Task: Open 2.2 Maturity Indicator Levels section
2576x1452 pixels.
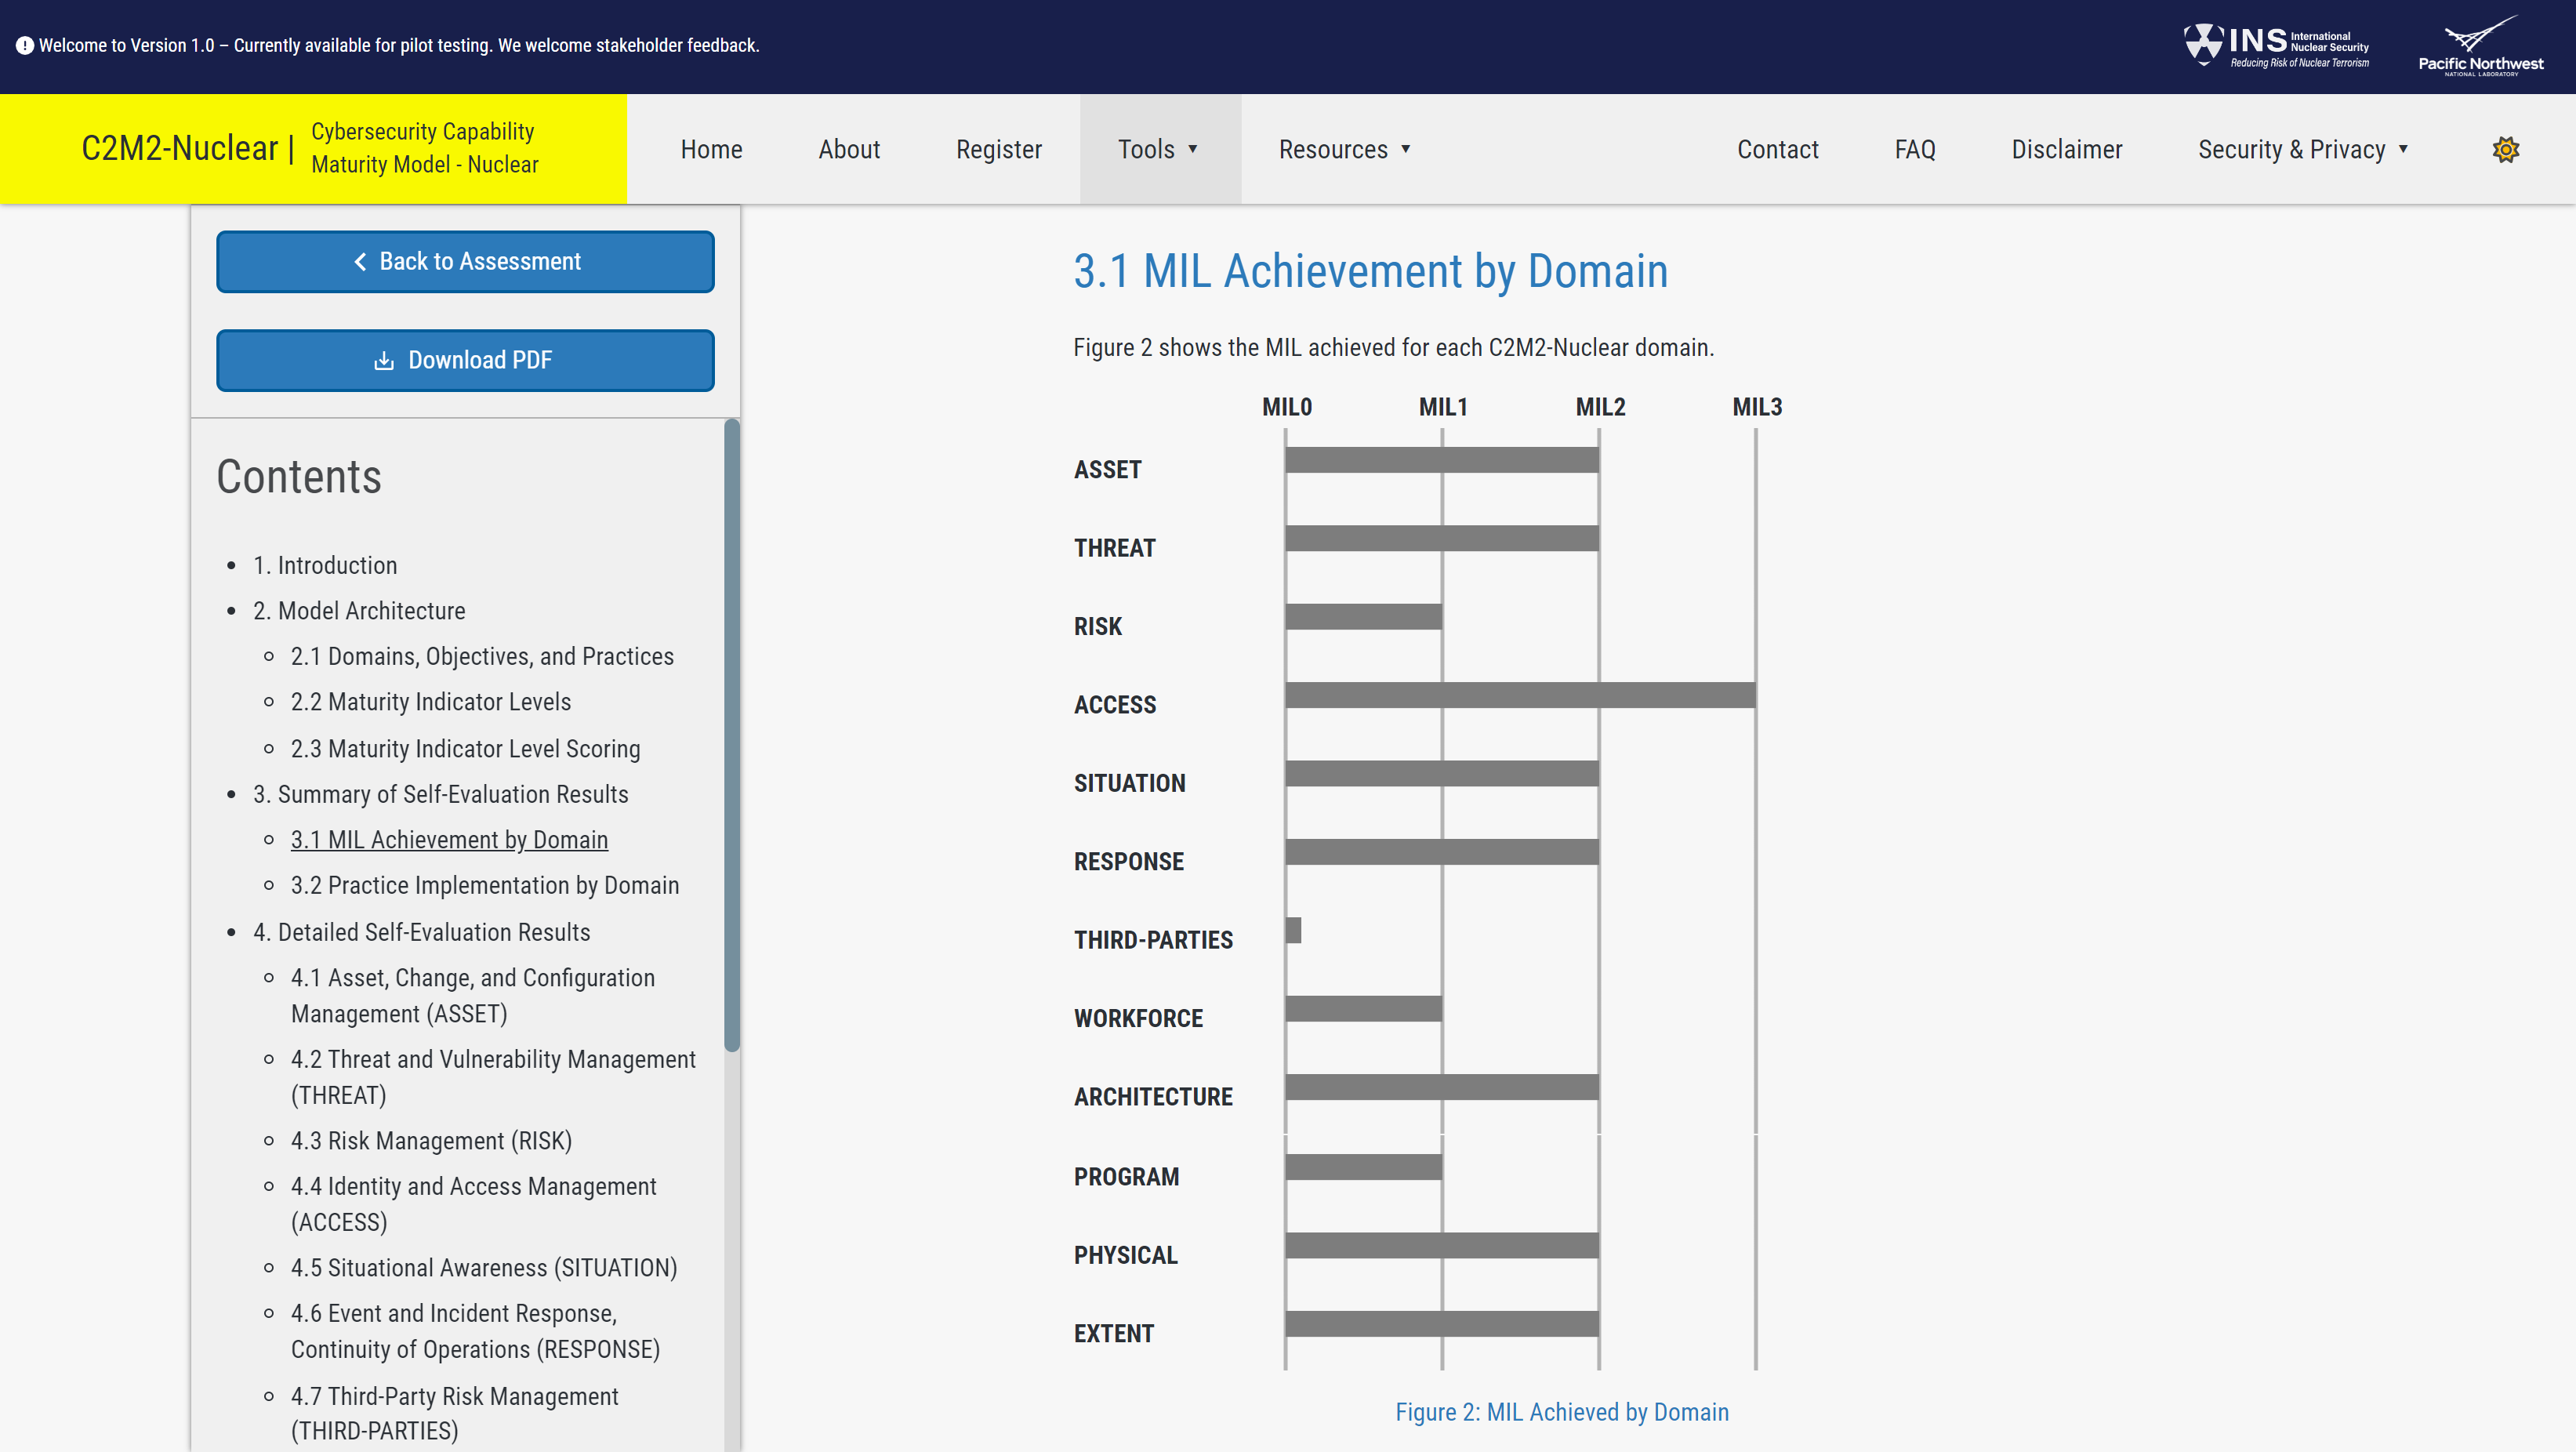Action: click(x=430, y=702)
